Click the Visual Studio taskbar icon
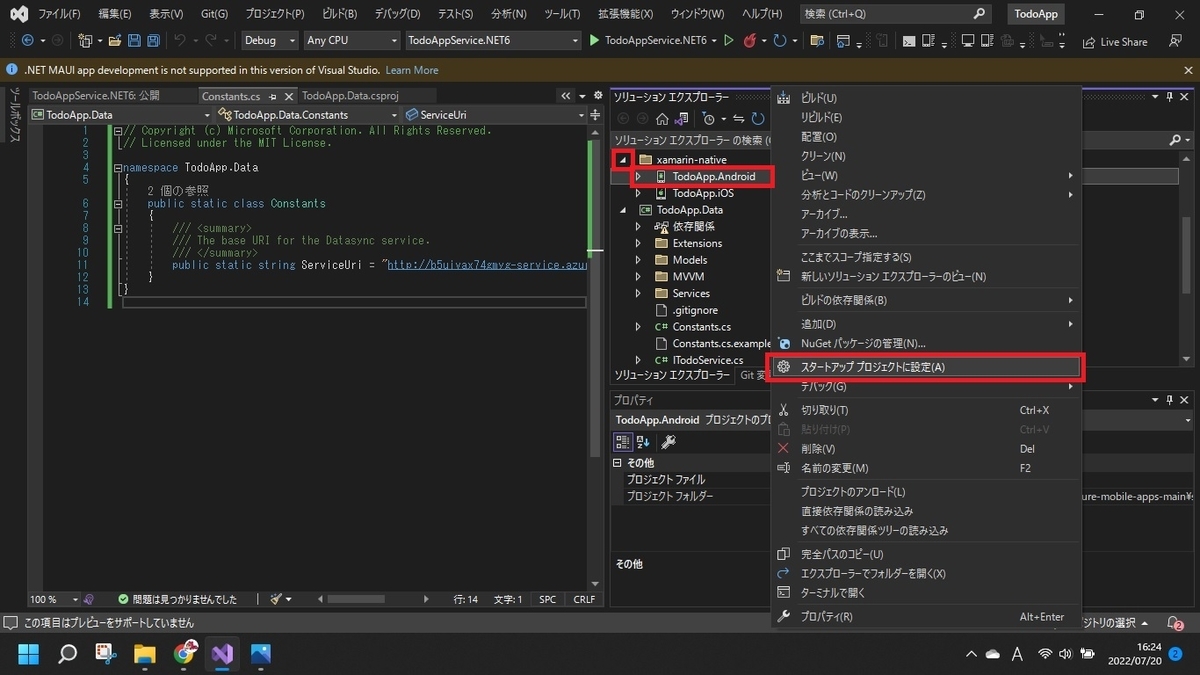This screenshot has height=675, width=1200. pyautogui.click(x=222, y=654)
